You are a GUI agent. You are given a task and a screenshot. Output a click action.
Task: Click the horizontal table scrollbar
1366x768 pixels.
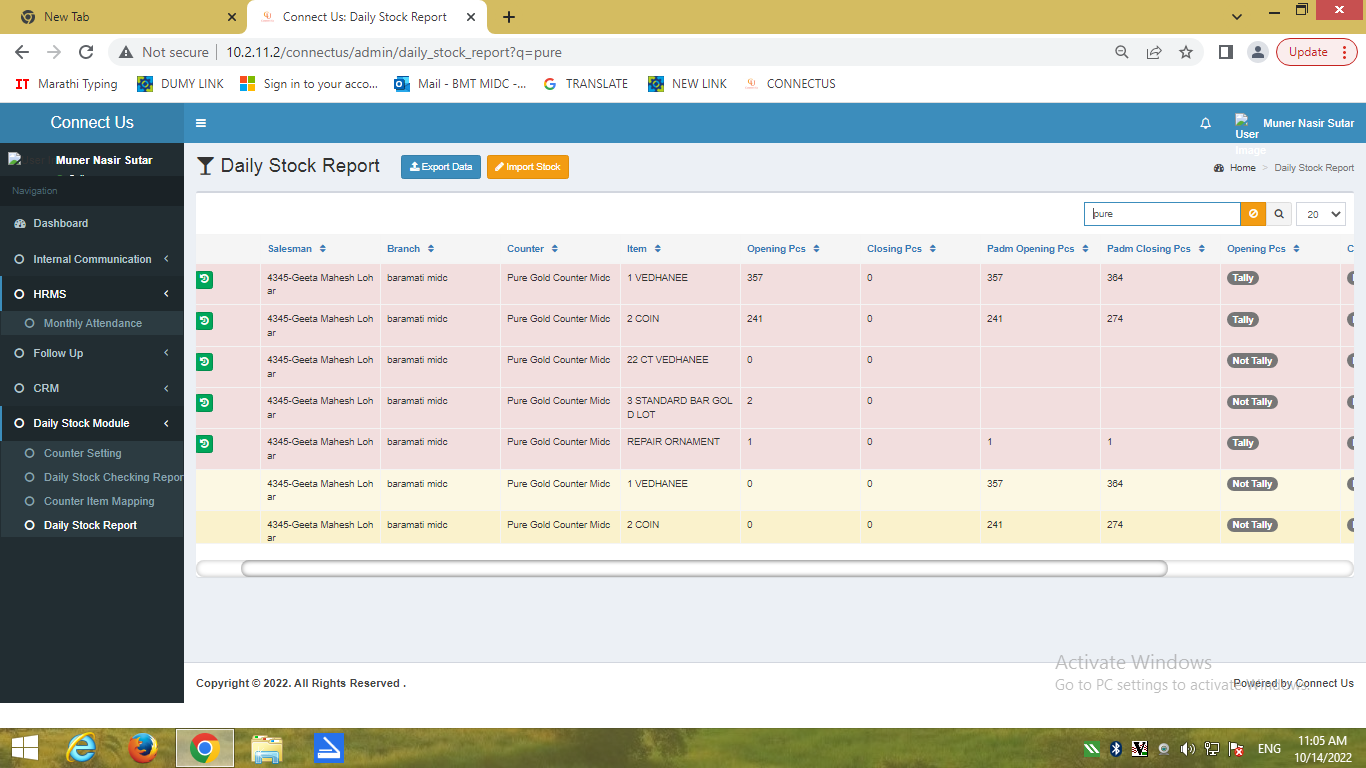pos(704,568)
